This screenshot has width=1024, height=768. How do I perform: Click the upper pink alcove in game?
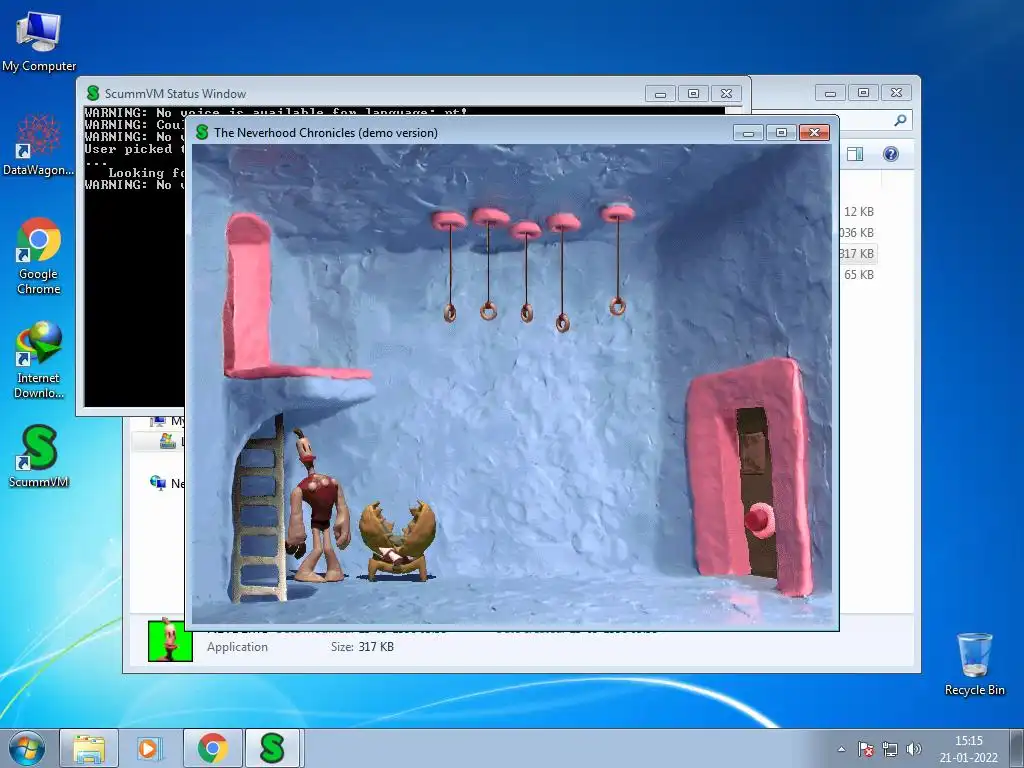pyautogui.click(x=248, y=294)
